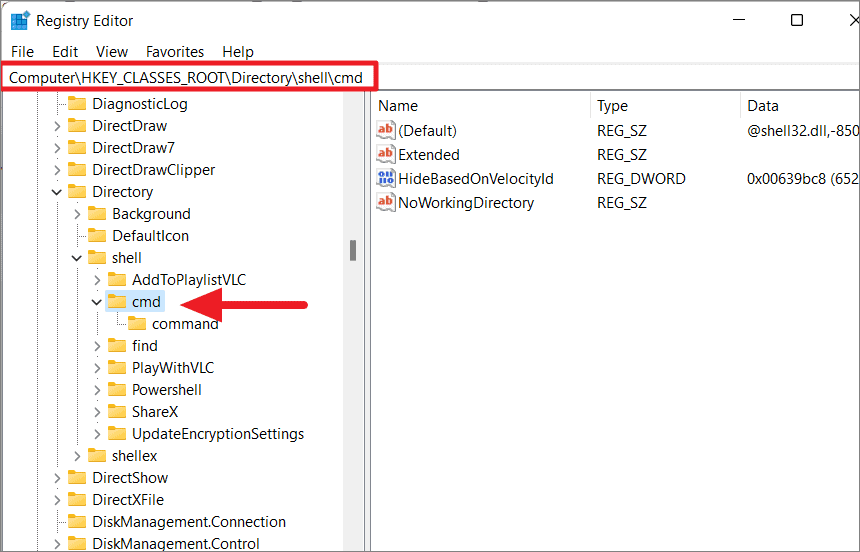The image size is (860, 552).
Task: Open the Help menu
Action: pos(238,52)
